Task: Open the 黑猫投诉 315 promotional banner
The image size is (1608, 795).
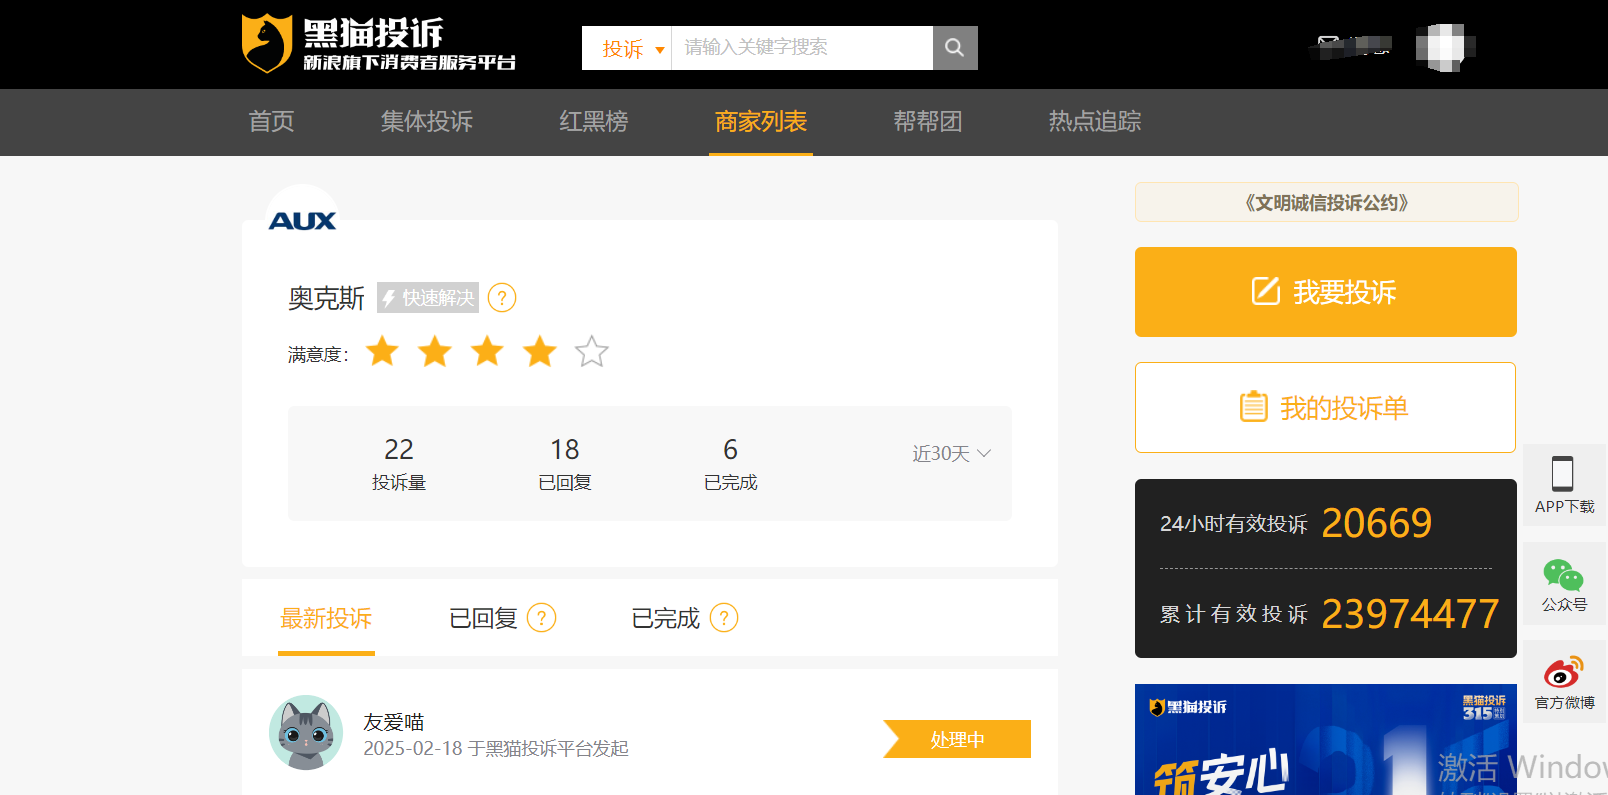Action: click(x=1326, y=740)
